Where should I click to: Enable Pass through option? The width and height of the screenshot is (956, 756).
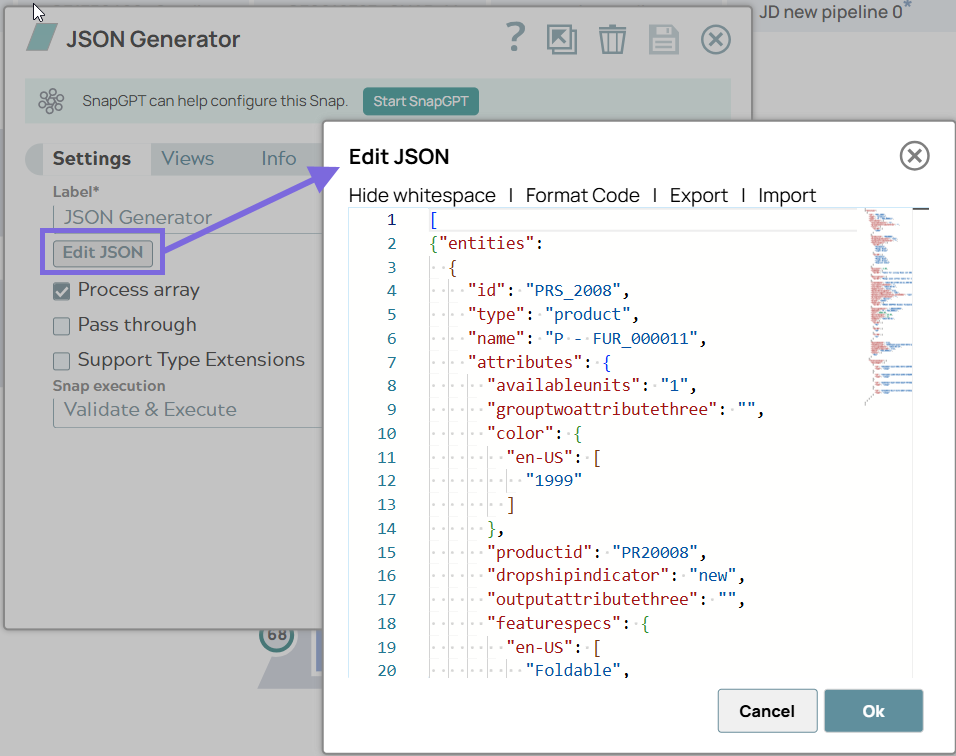(x=61, y=324)
